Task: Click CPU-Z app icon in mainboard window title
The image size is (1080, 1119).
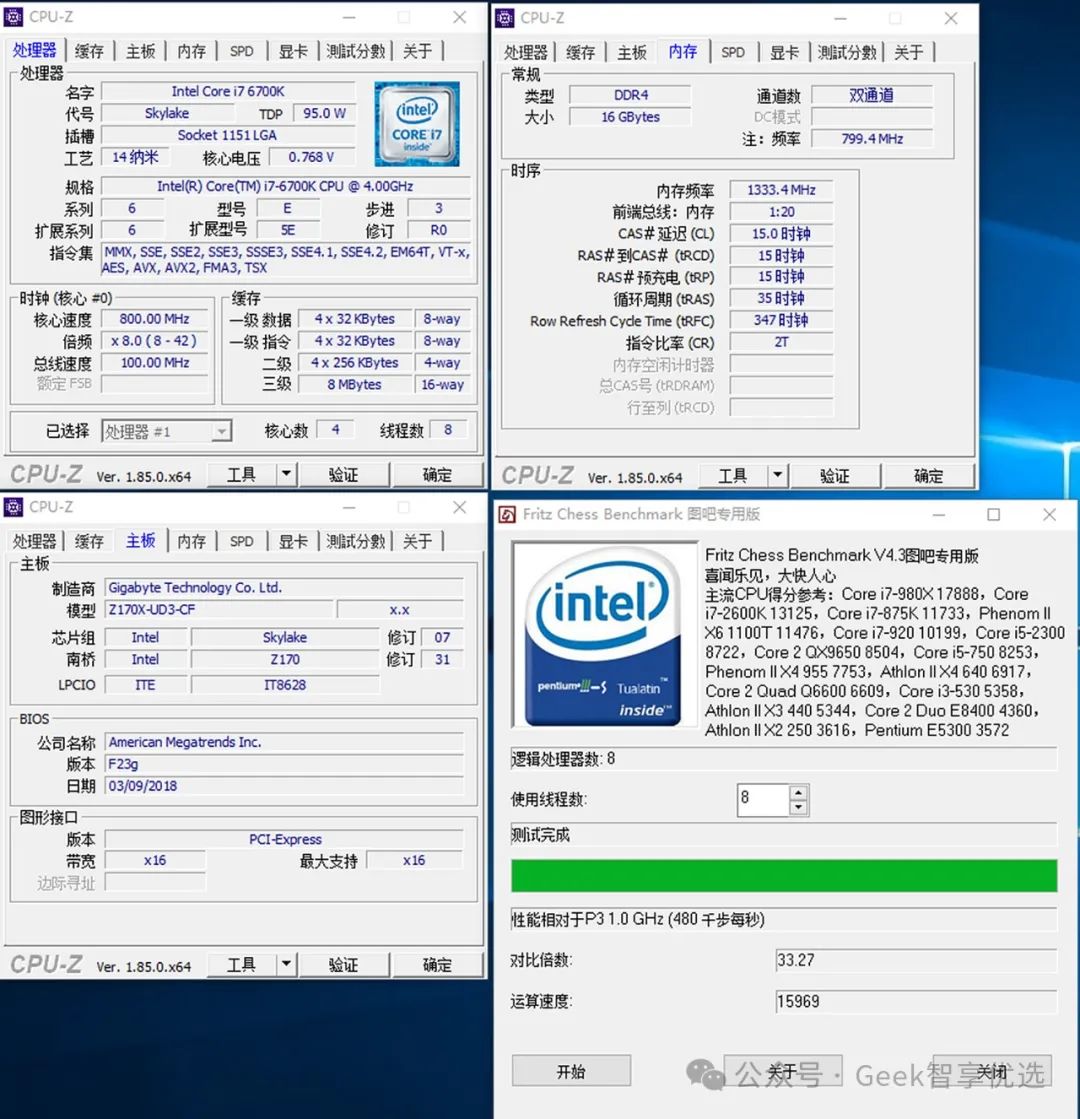Action: (14, 507)
